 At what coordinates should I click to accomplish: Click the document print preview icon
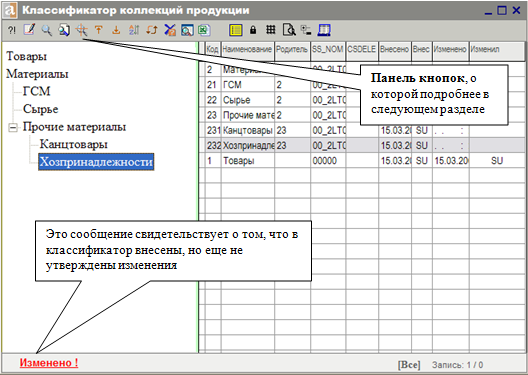point(289,30)
